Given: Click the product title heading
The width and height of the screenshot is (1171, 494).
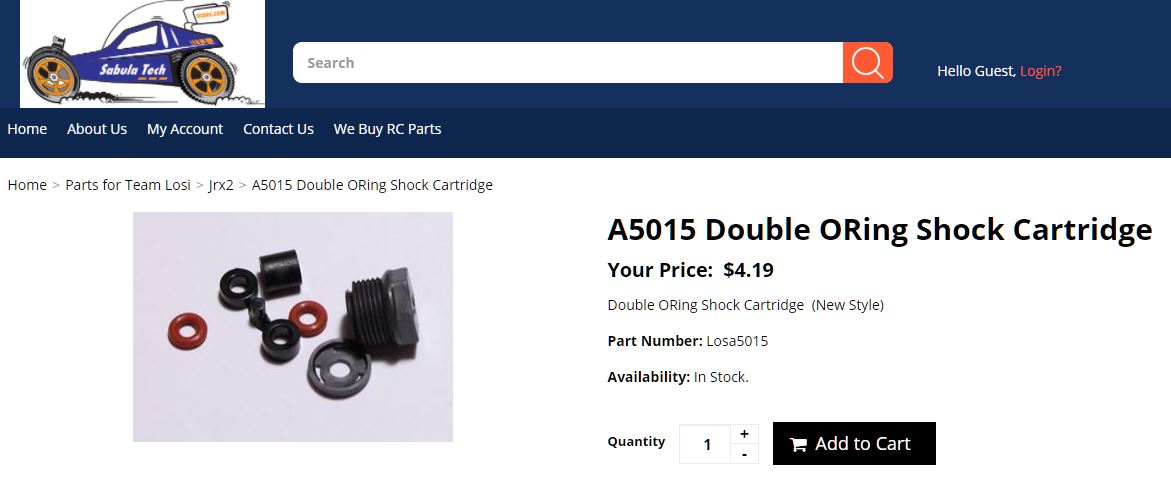Looking at the screenshot, I should (880, 229).
